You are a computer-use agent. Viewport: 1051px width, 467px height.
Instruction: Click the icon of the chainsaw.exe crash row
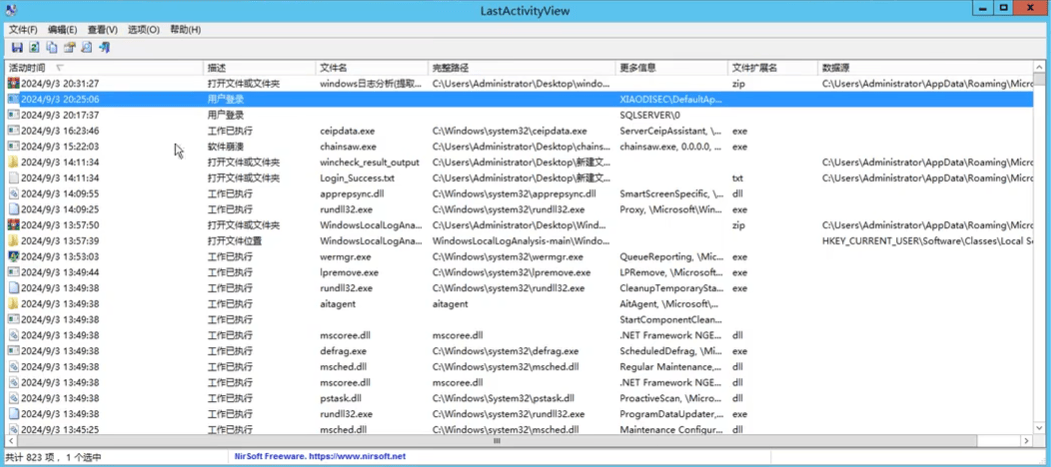(13, 146)
